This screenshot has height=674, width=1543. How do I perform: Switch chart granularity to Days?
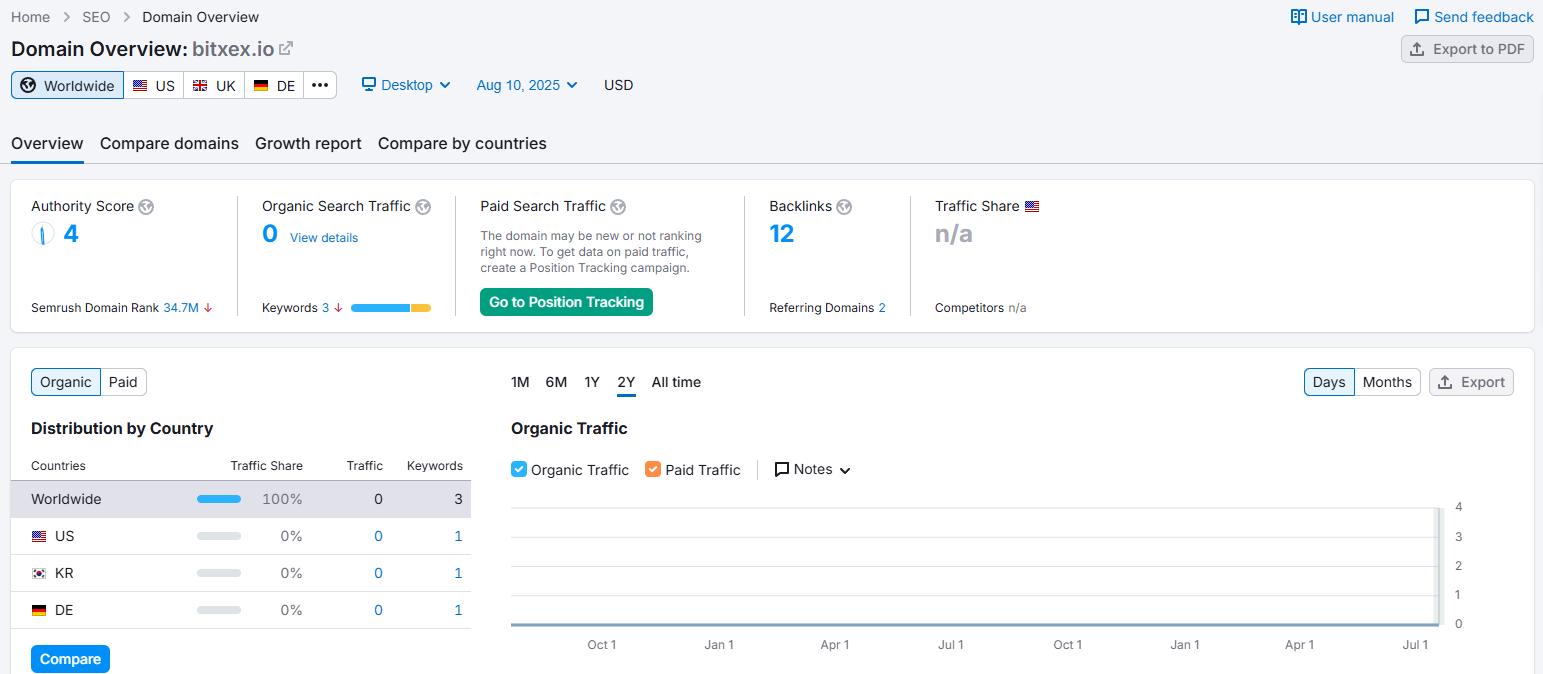pos(1329,382)
